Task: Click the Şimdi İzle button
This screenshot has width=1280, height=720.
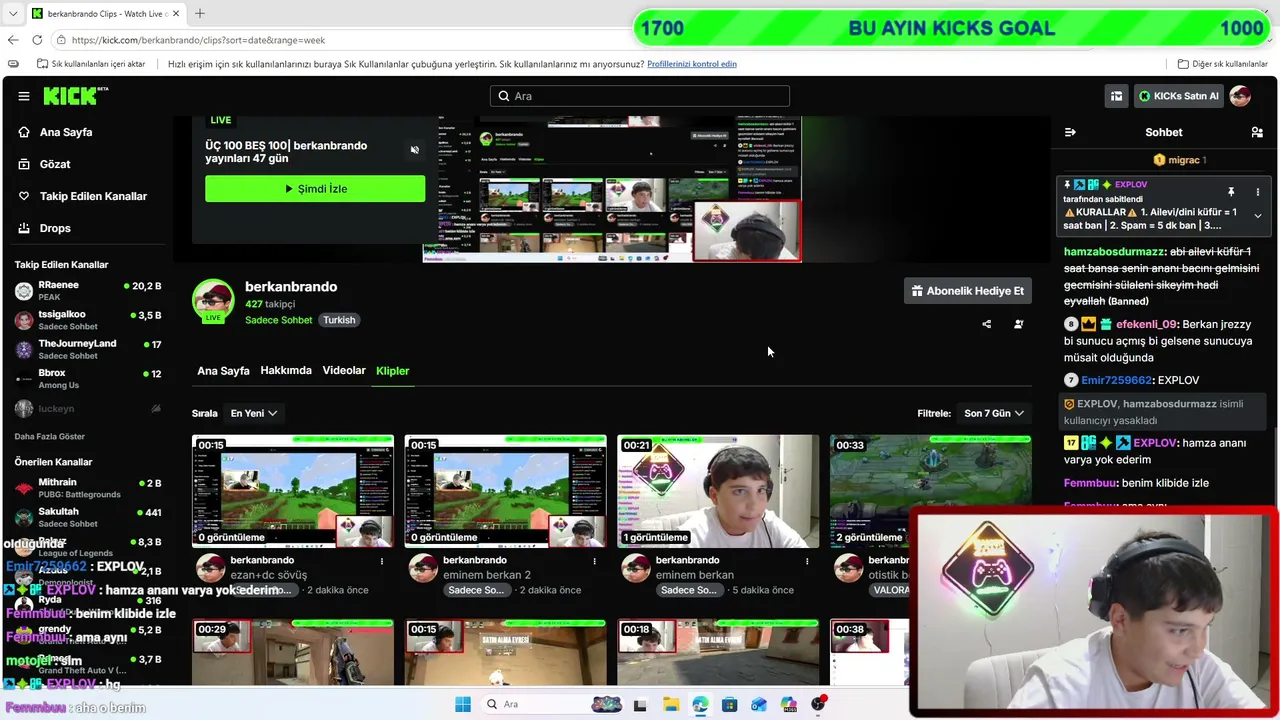Action: [x=315, y=189]
